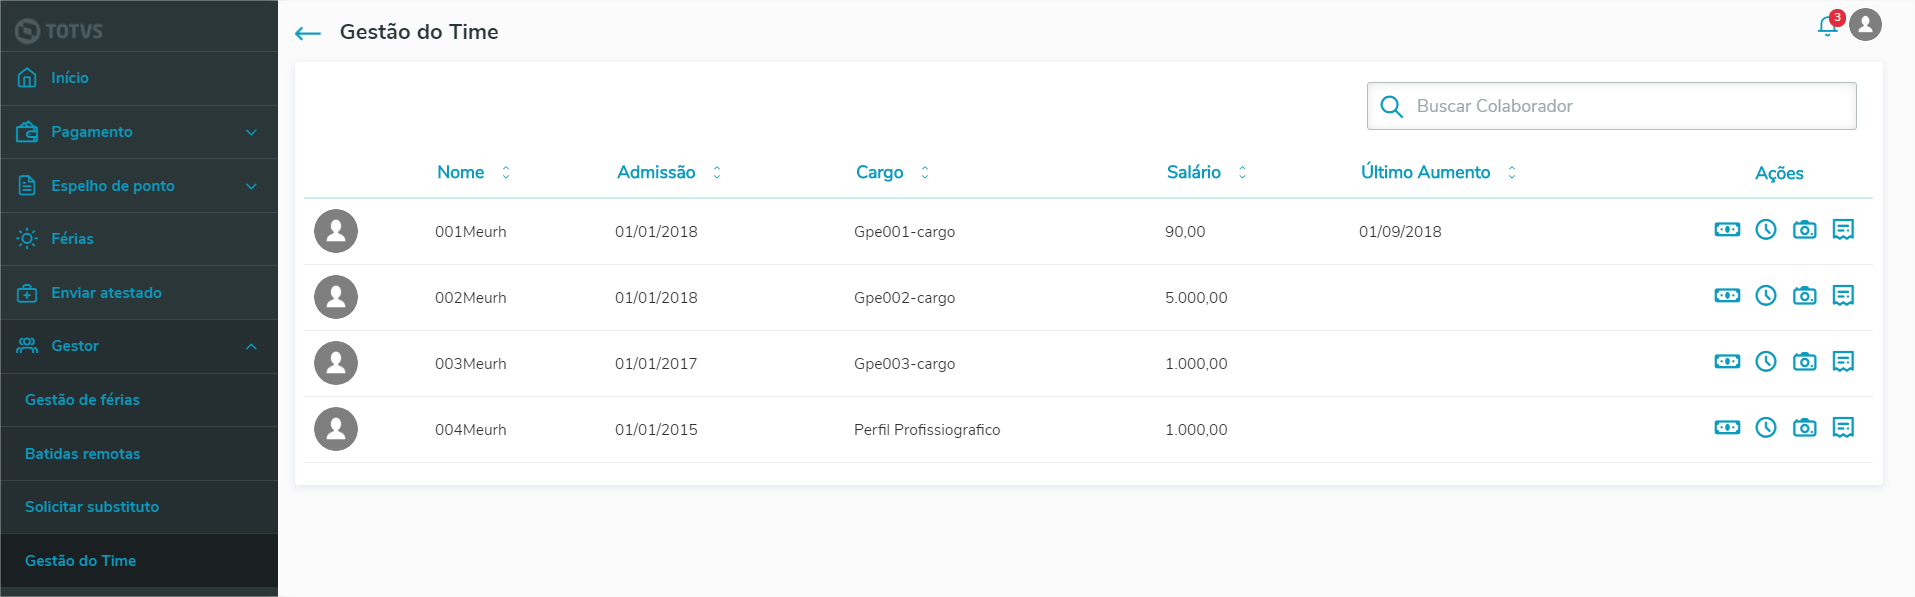Click the camera icon for 003Meurh
Screen dimensions: 1915x597
pyautogui.click(x=1804, y=362)
